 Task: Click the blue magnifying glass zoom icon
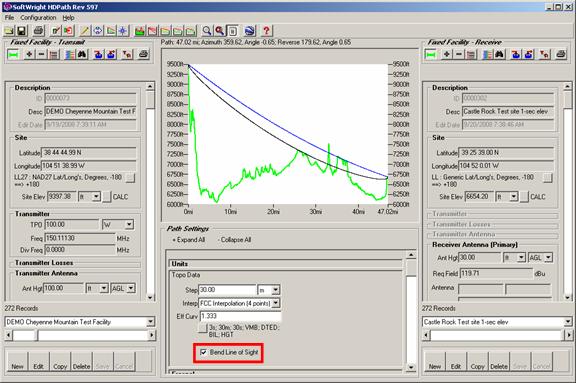point(207,31)
